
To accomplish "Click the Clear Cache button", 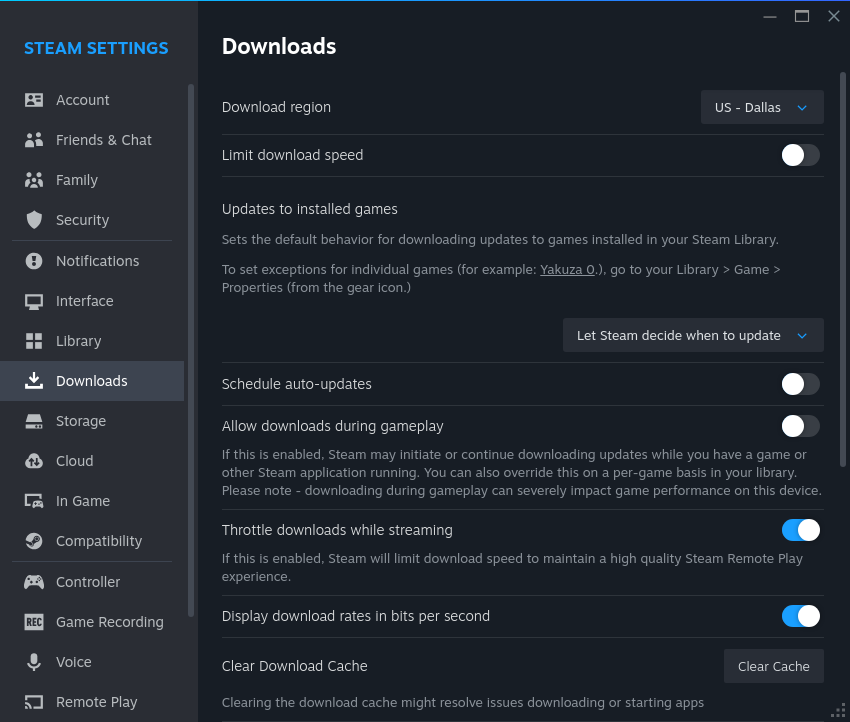I will pos(774,666).
